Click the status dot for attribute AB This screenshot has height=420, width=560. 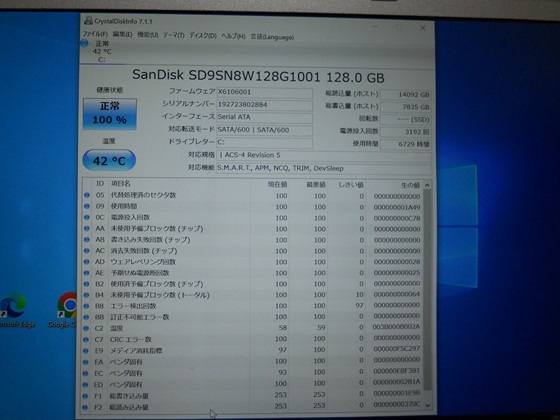pyautogui.click(x=86, y=240)
